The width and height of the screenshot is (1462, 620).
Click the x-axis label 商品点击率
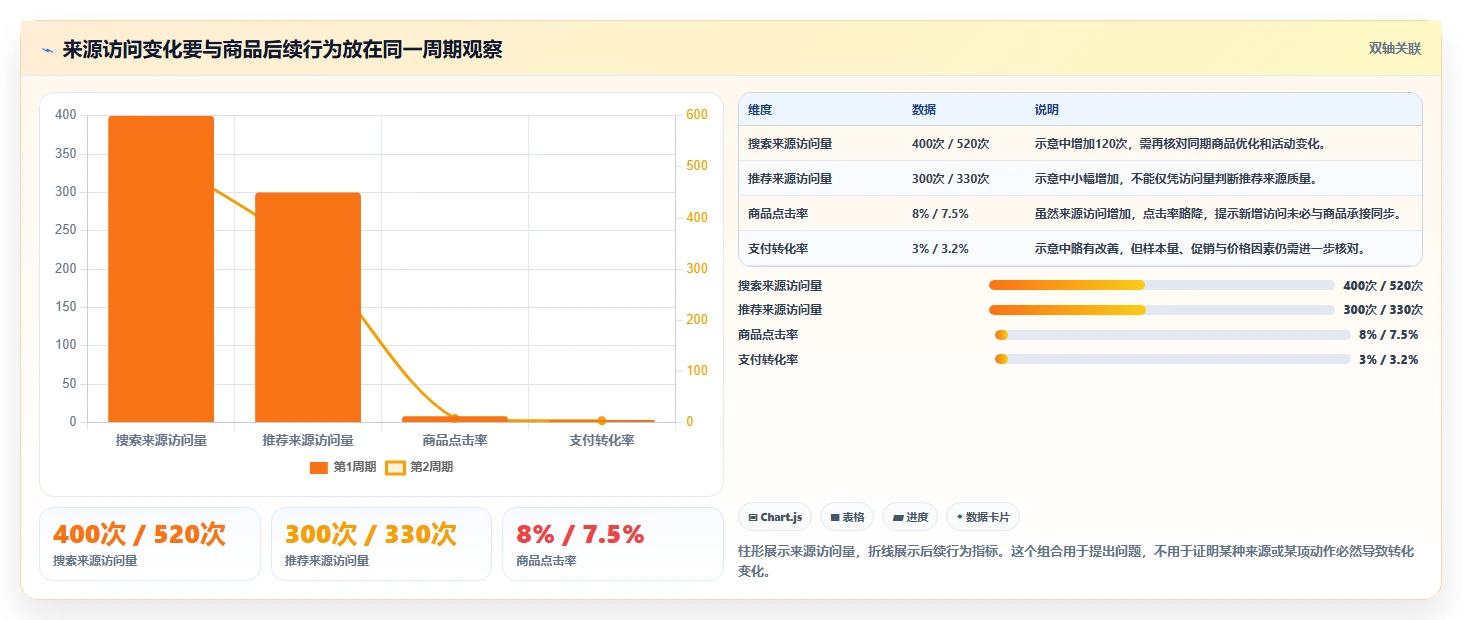[455, 440]
